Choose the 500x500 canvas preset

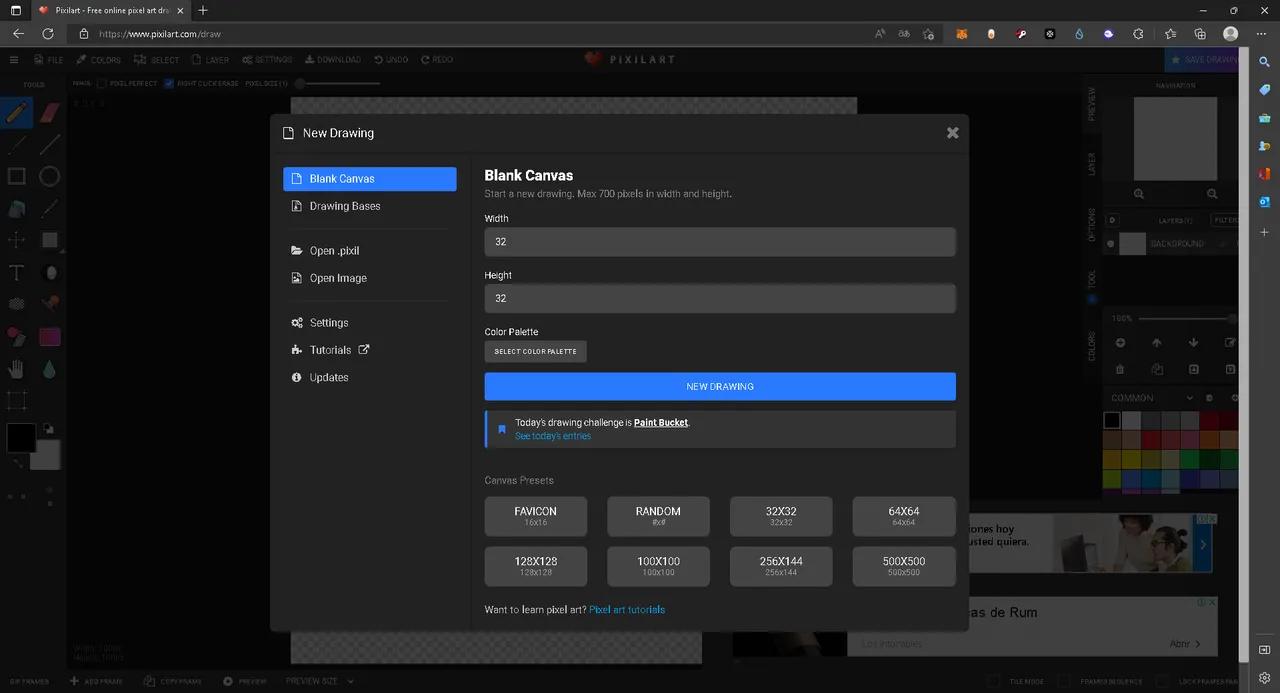tap(904, 566)
